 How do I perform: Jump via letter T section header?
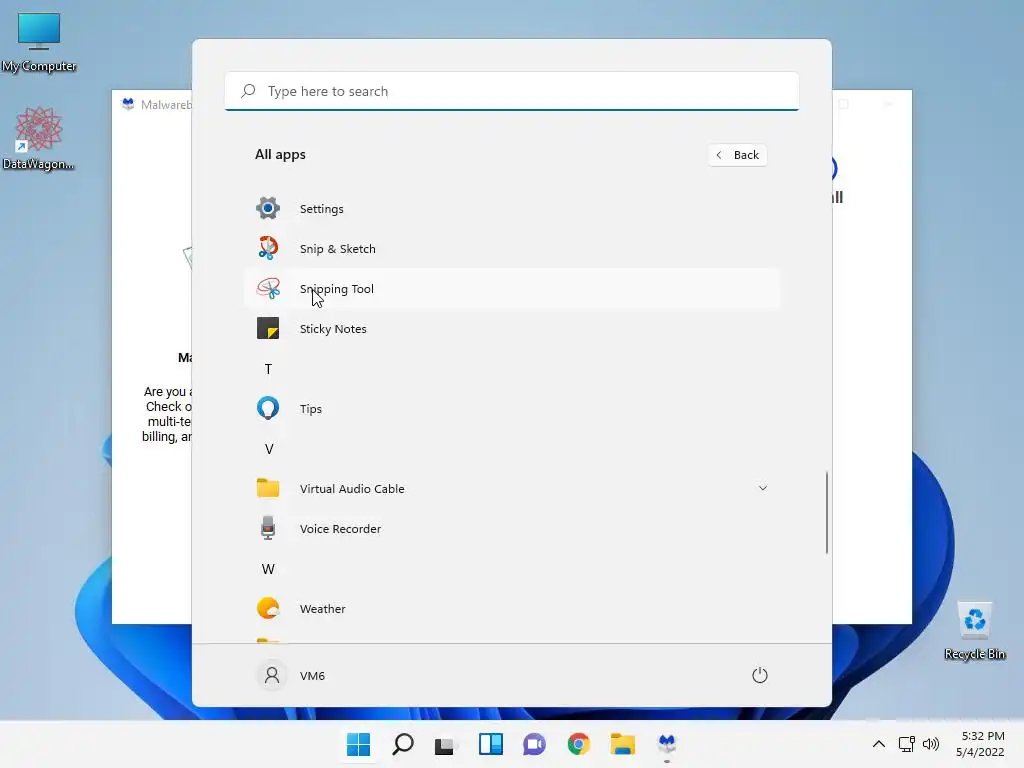(268, 369)
